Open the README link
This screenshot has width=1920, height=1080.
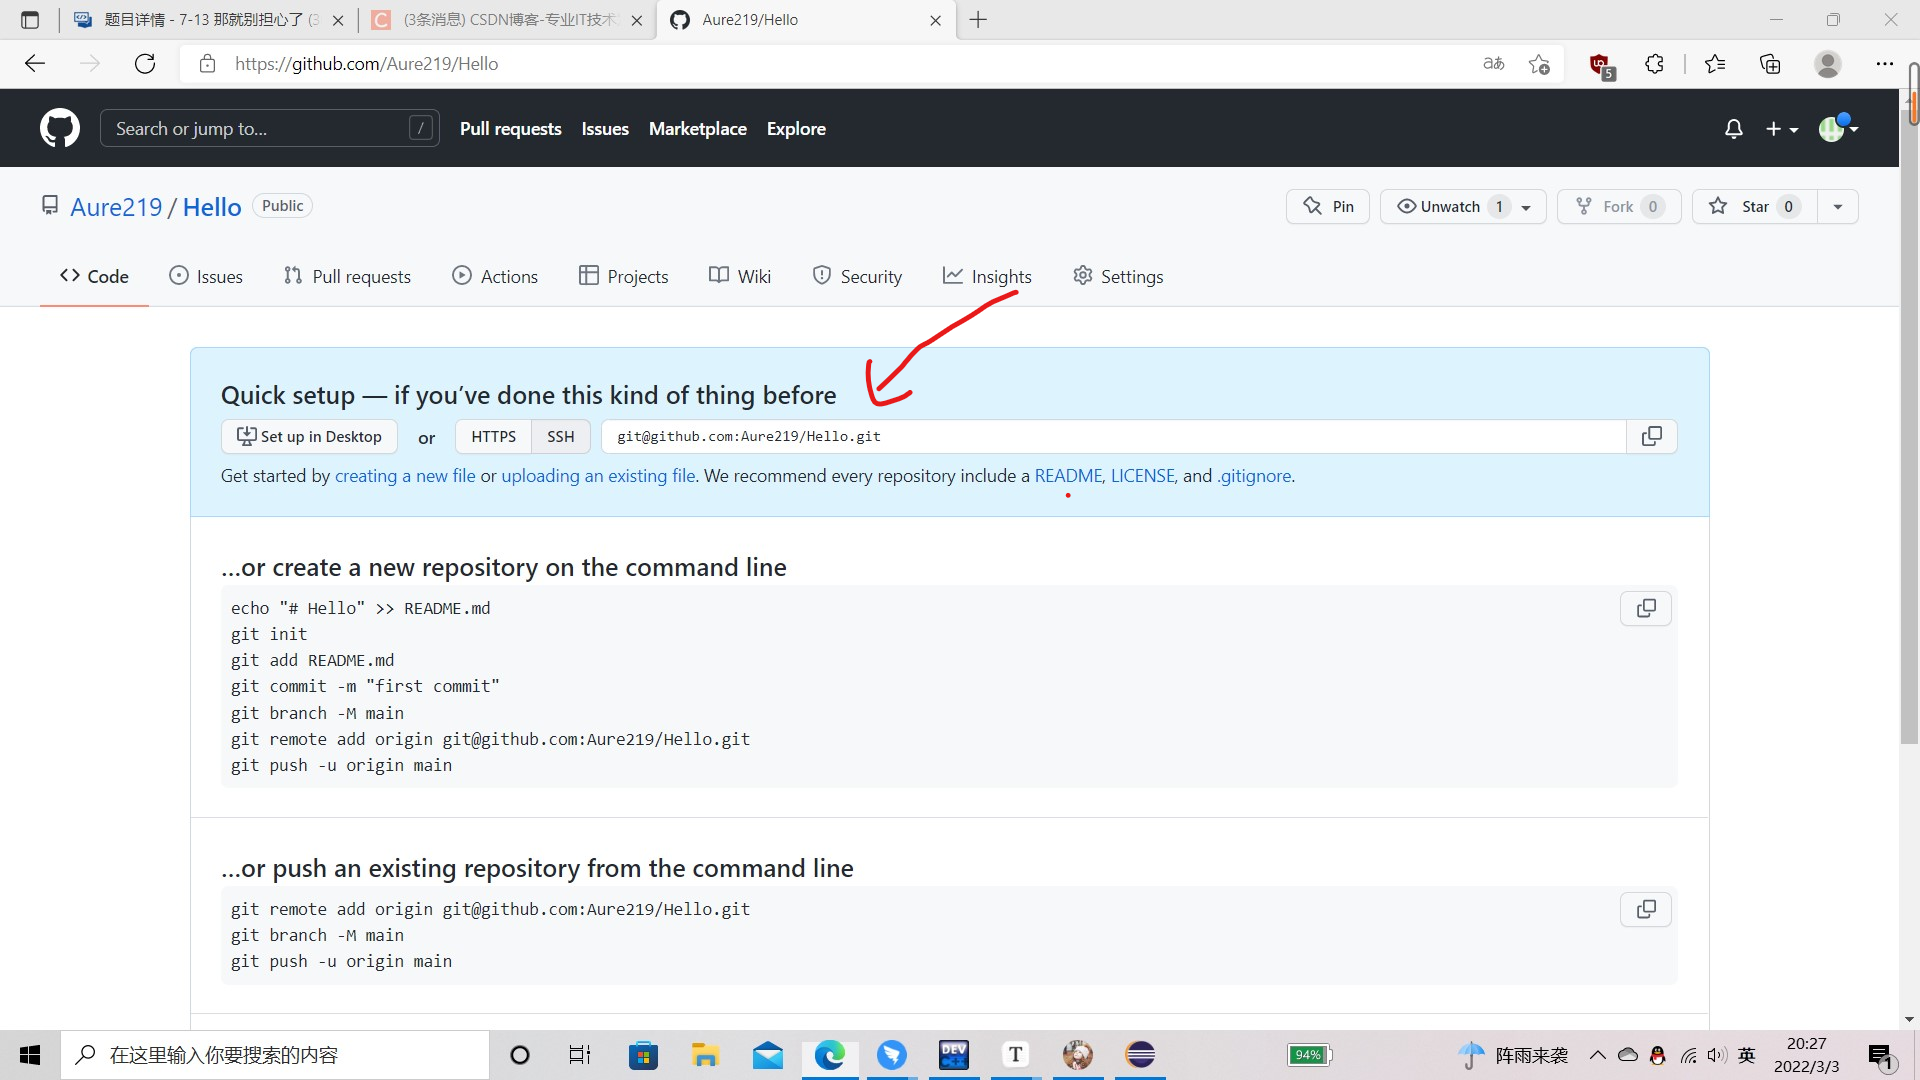pos(1068,476)
